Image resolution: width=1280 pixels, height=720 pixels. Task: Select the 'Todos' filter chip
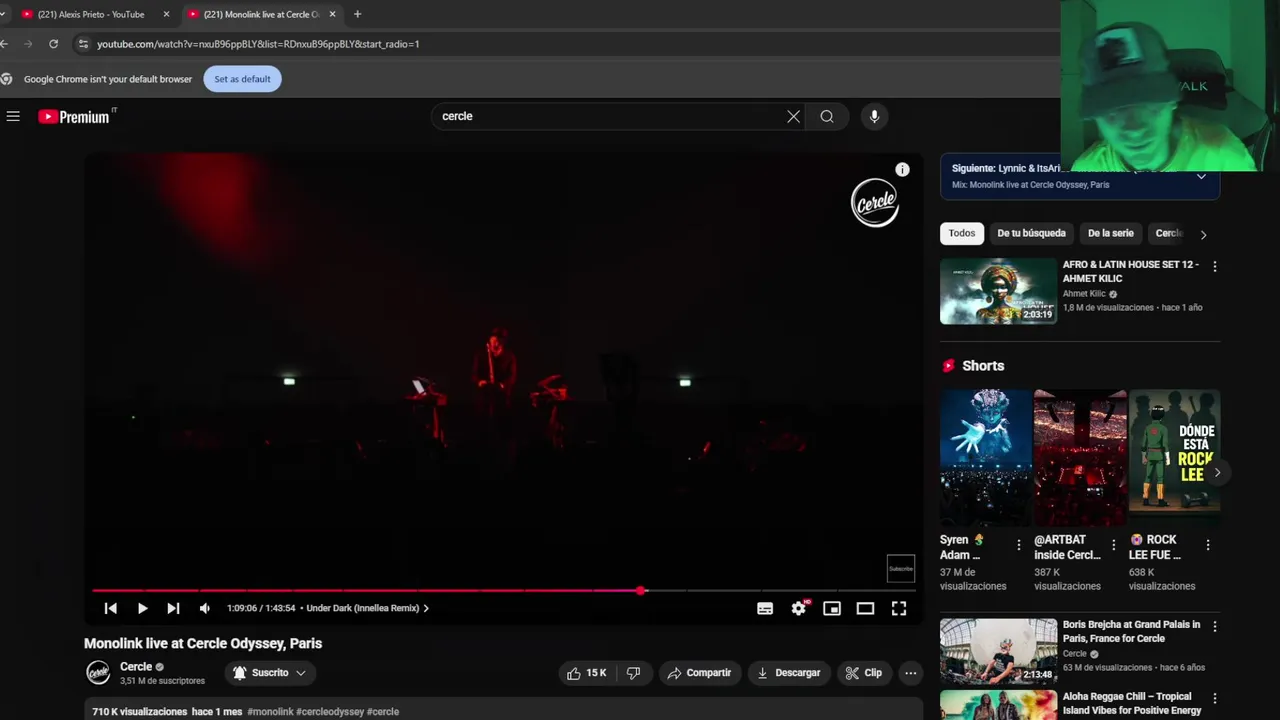[962, 233]
